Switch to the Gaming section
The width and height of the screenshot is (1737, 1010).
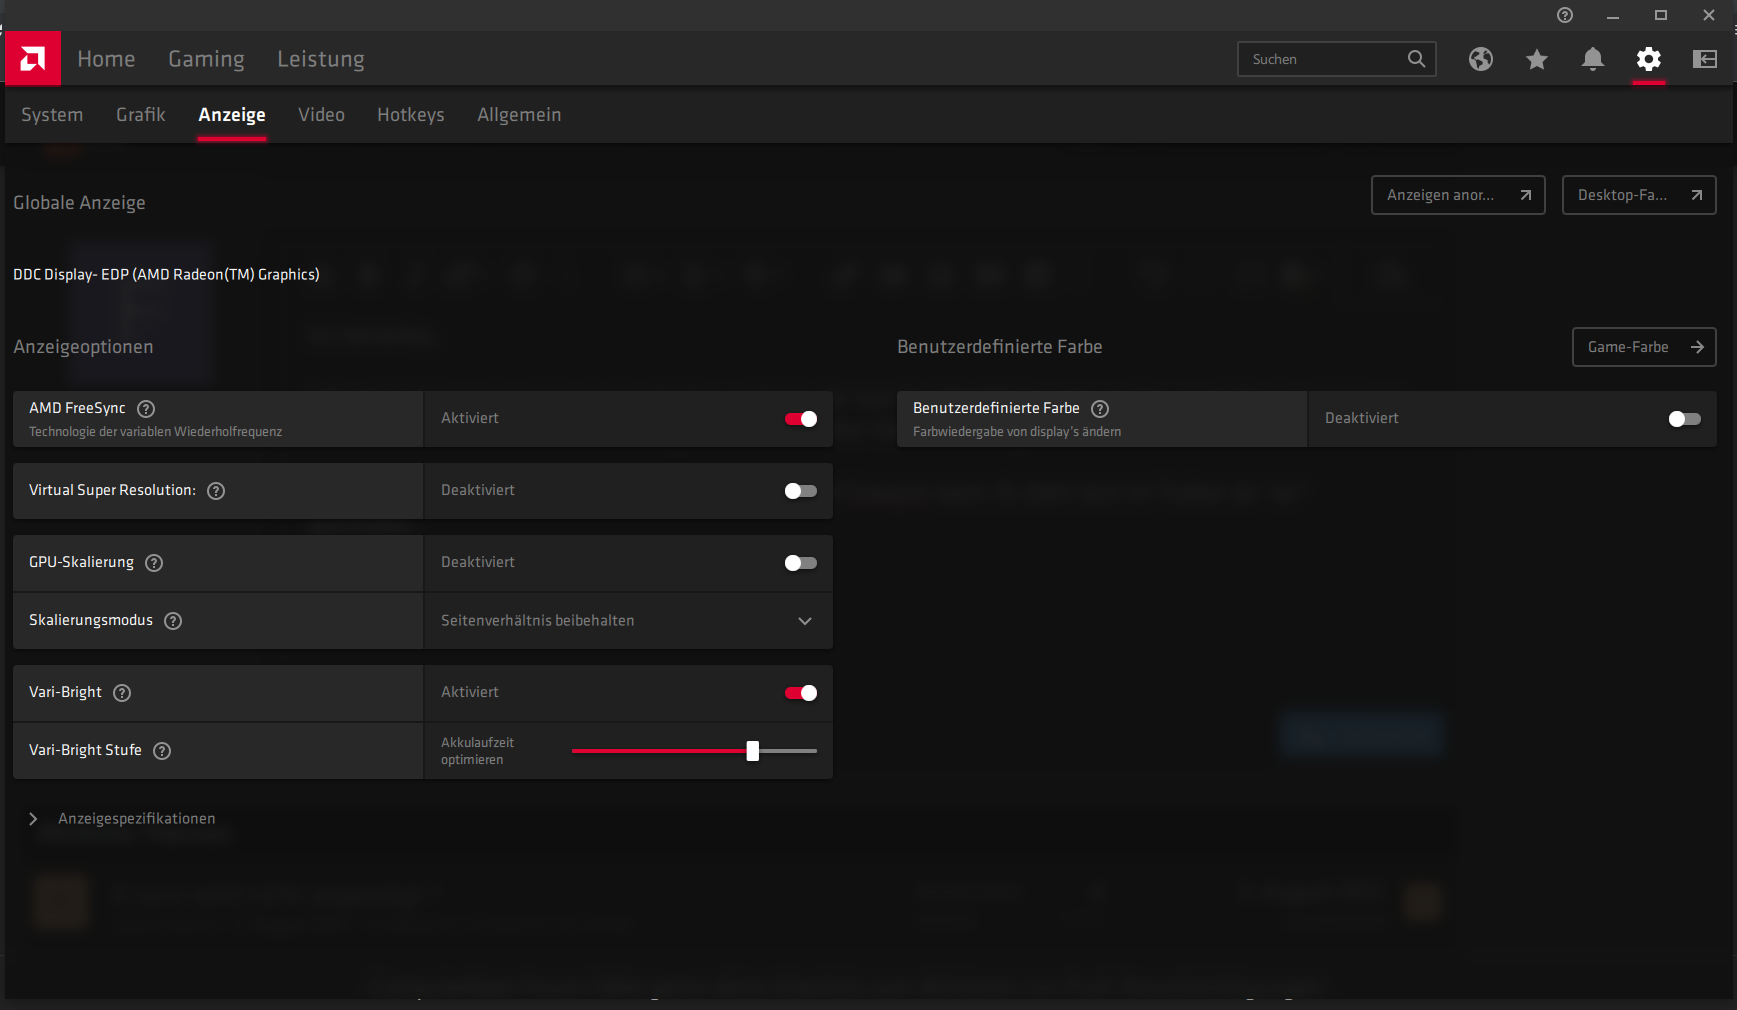pos(206,58)
